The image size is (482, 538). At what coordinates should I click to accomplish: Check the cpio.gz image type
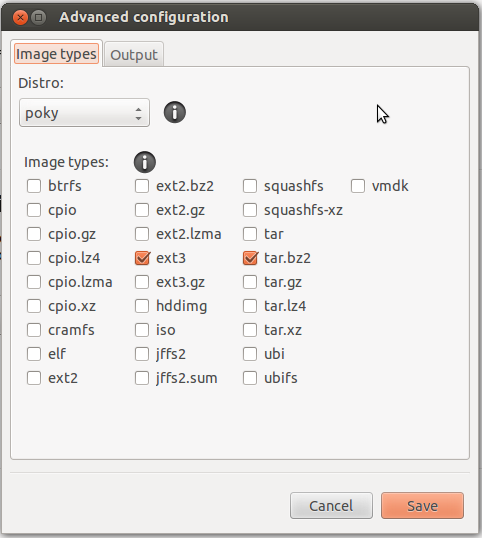[34, 234]
